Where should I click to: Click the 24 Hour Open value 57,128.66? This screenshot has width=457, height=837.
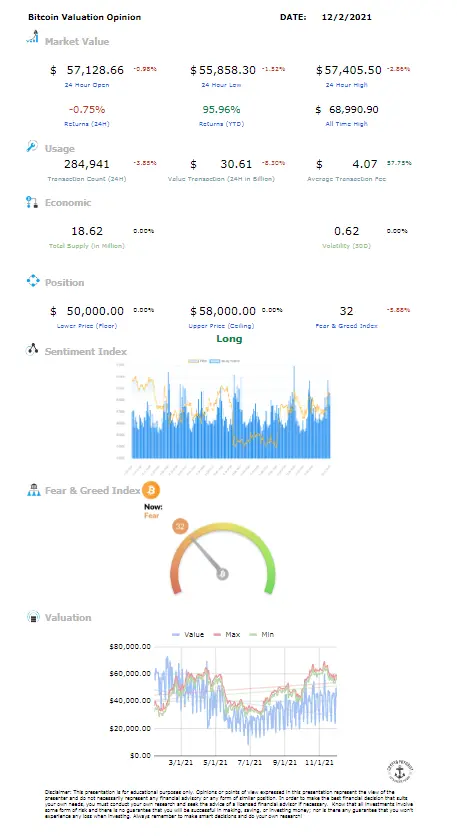pyautogui.click(x=95, y=70)
